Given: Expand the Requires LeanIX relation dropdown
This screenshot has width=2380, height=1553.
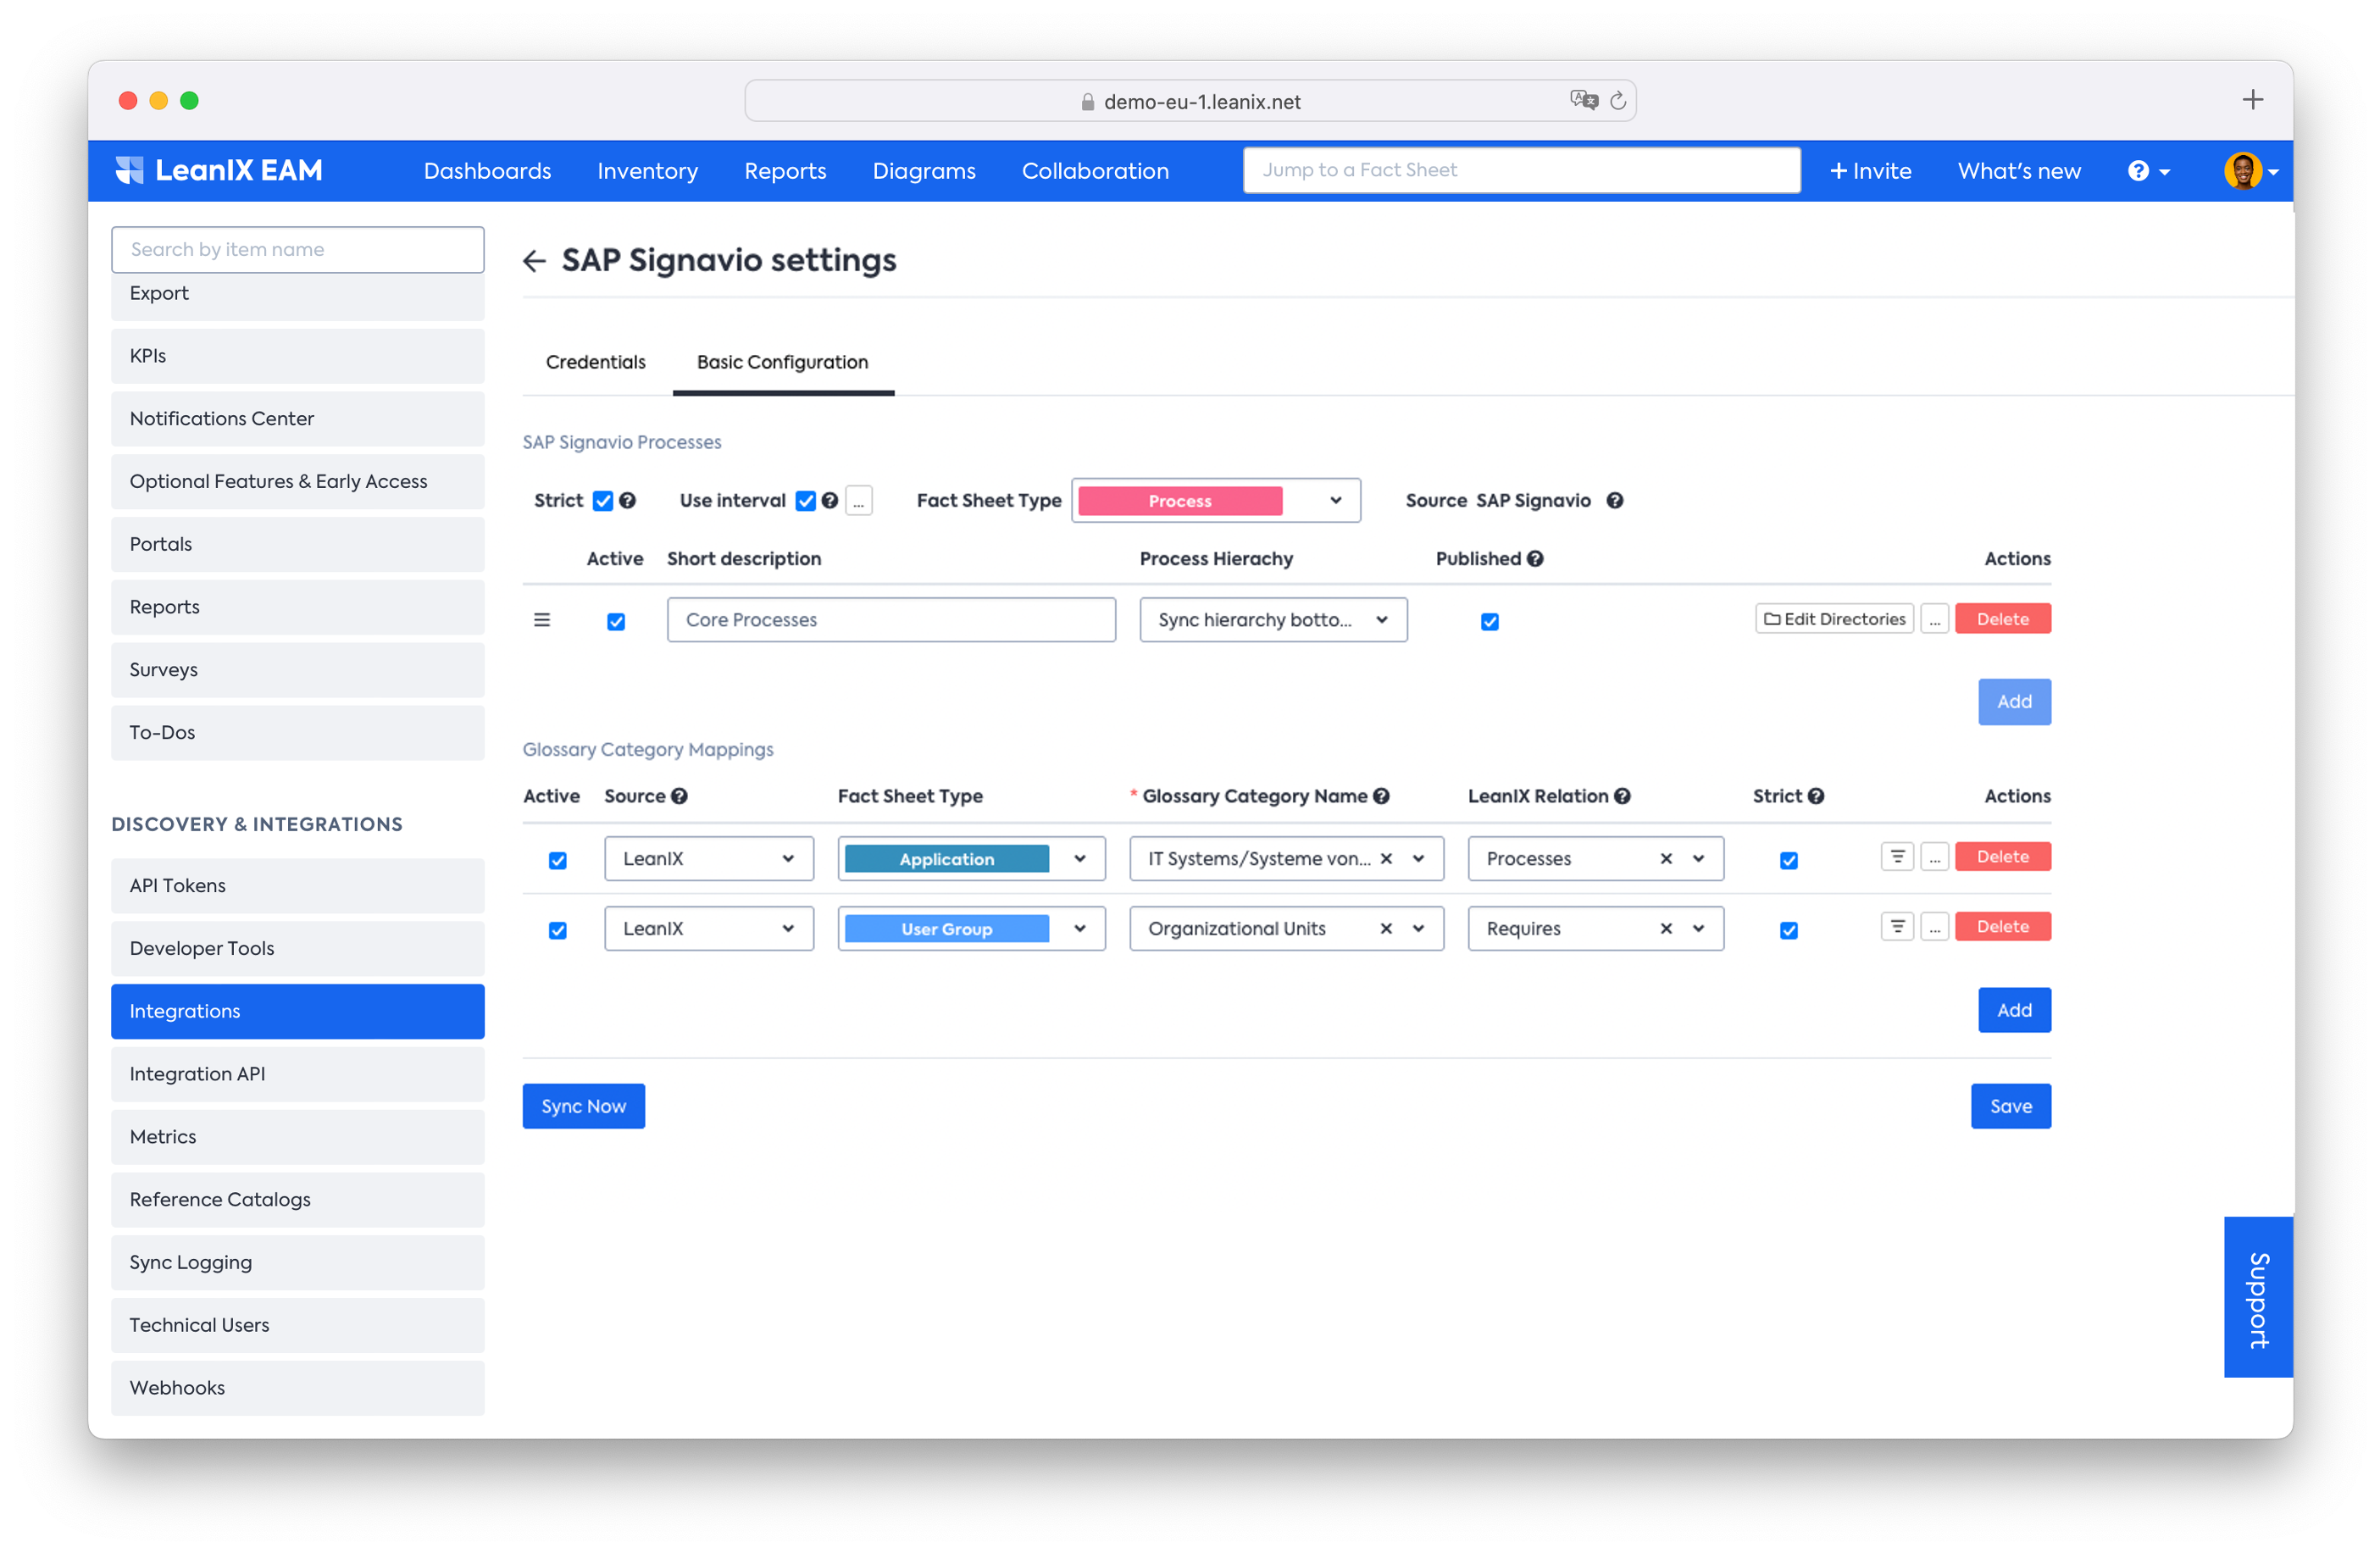Looking at the screenshot, I should pyautogui.click(x=1699, y=929).
